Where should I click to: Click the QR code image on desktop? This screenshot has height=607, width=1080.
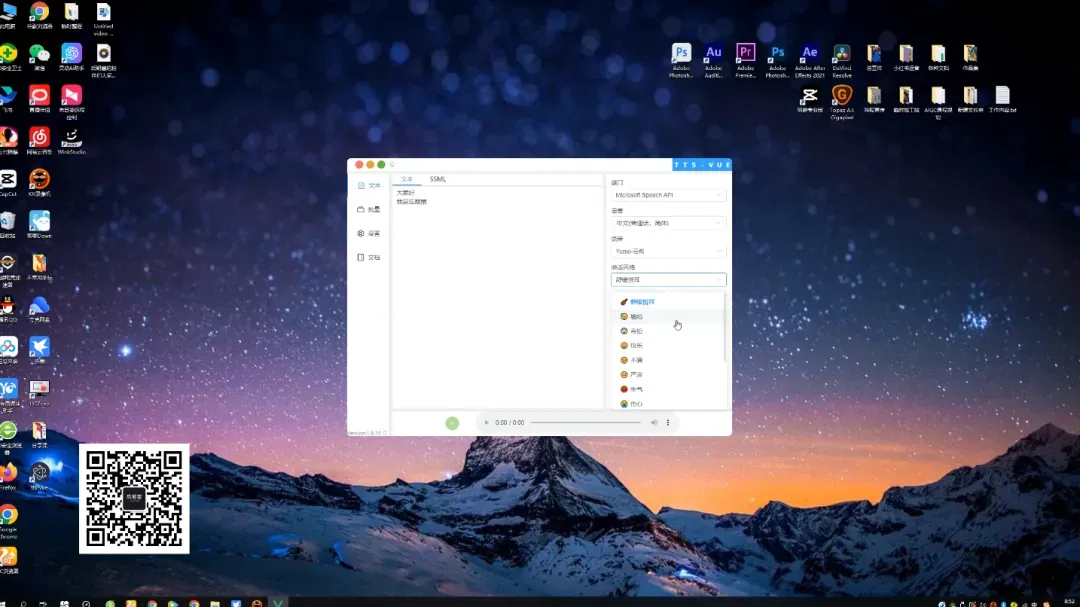point(134,498)
